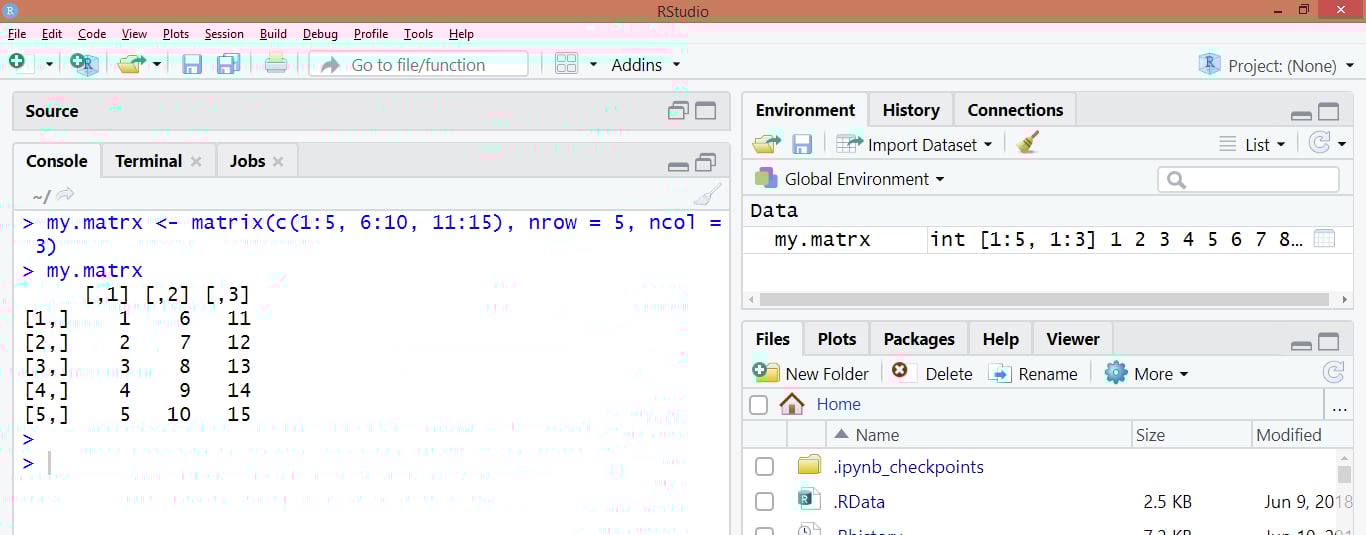The image size is (1366, 535).
Task: Click the workspace panes grid icon
Action: point(566,64)
